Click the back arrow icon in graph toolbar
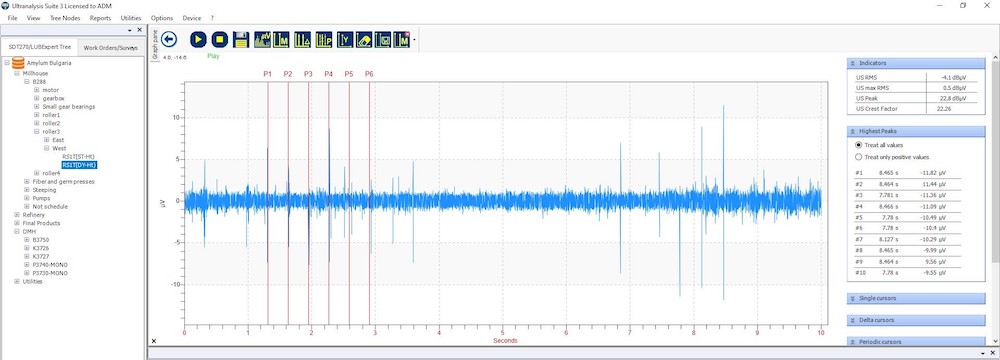Viewport: 1000px width, 360px height. (169, 40)
